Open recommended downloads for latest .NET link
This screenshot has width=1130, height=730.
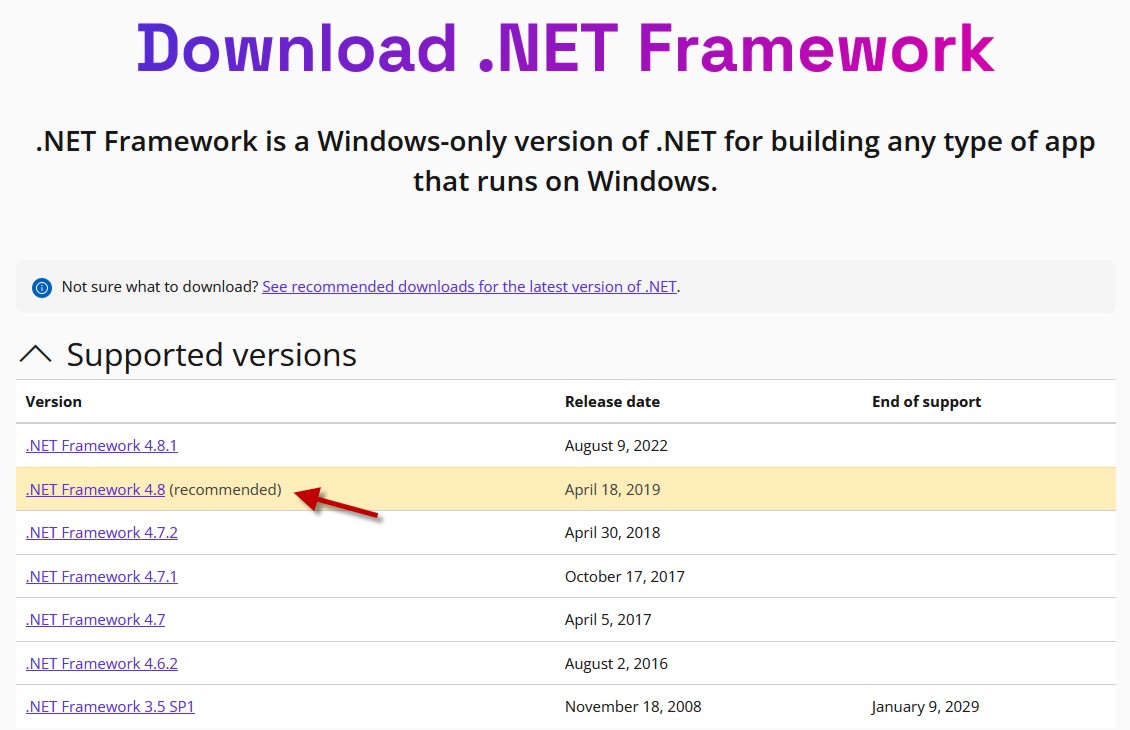[x=469, y=287]
